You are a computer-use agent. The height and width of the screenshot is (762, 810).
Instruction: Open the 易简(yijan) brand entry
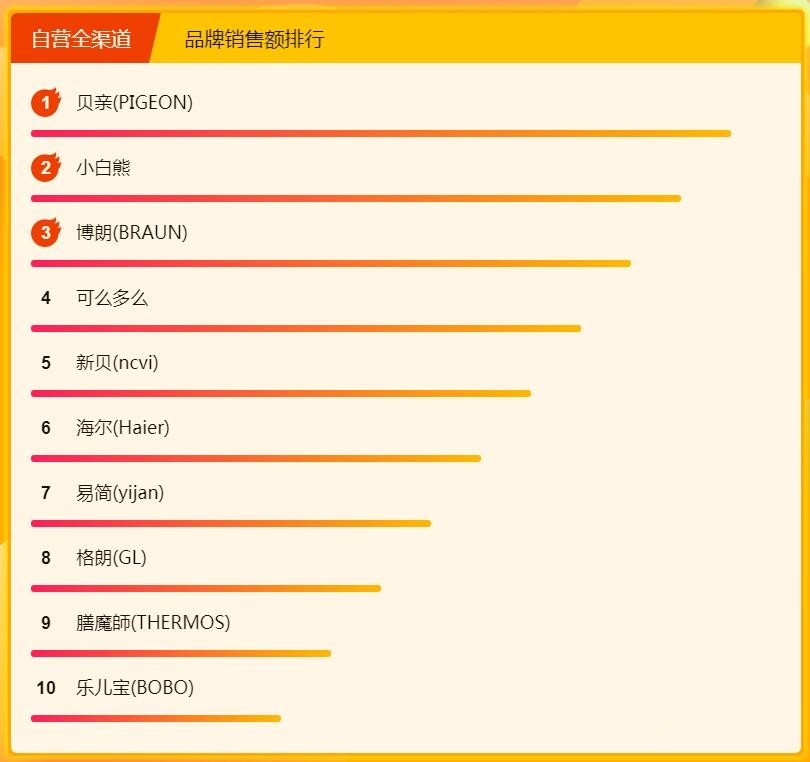pos(120,492)
